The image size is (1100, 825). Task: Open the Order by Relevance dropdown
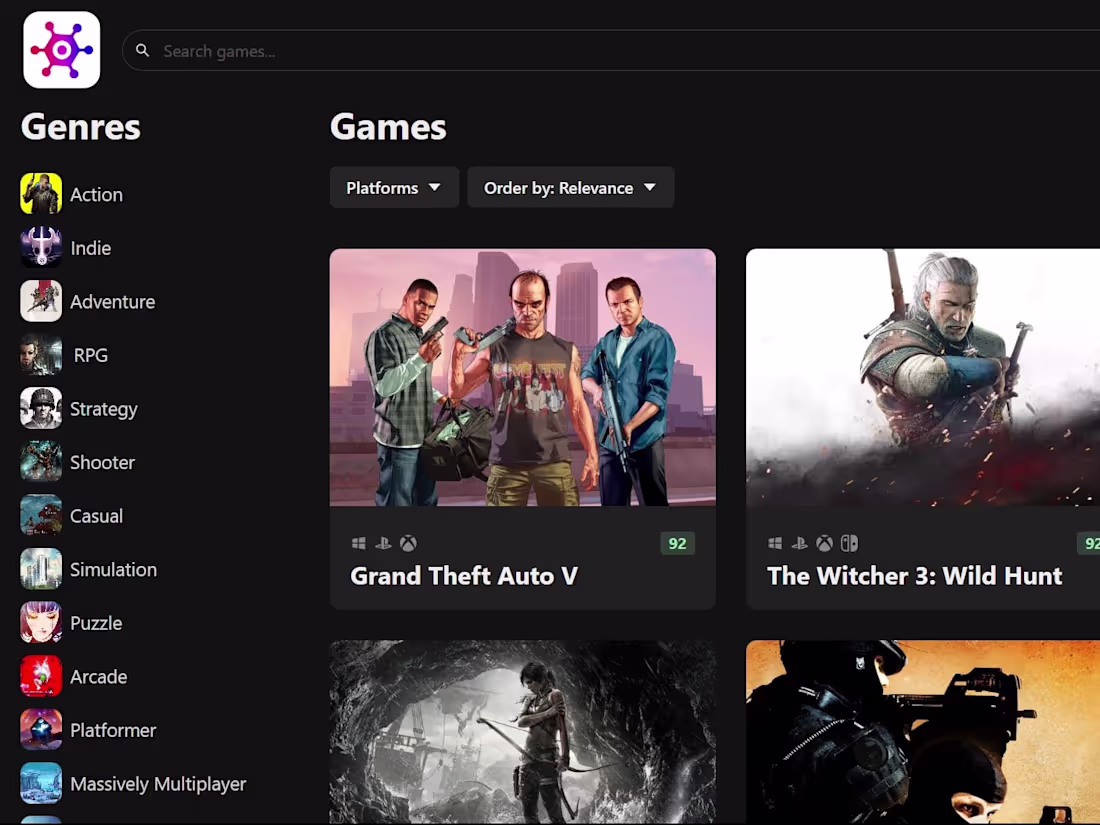[x=570, y=187]
